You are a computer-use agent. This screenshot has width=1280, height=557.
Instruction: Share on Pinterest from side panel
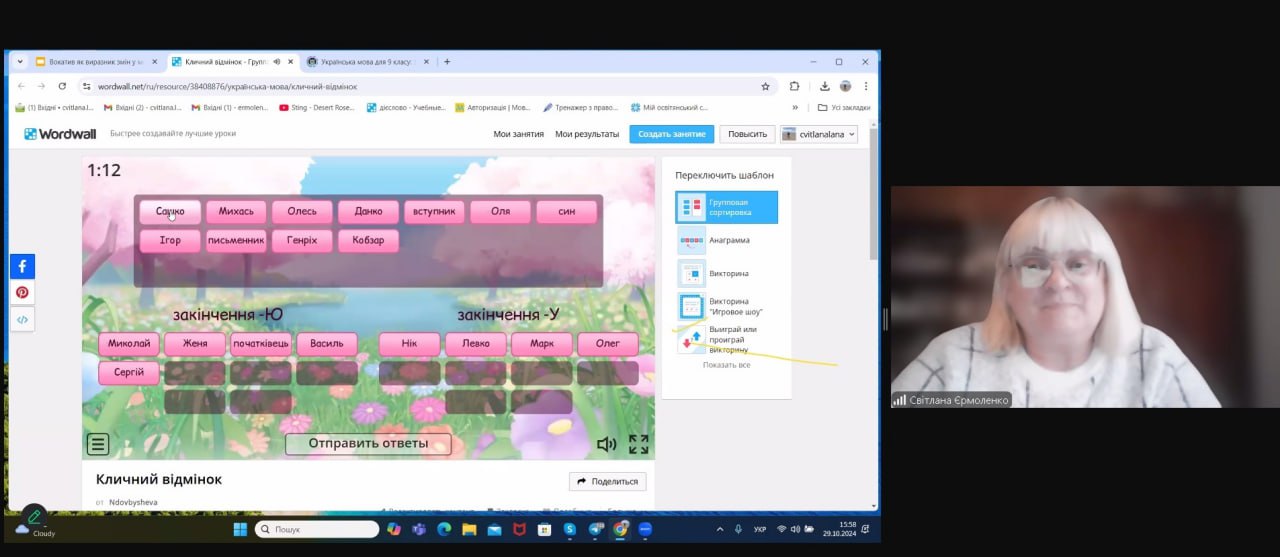pyautogui.click(x=22, y=293)
